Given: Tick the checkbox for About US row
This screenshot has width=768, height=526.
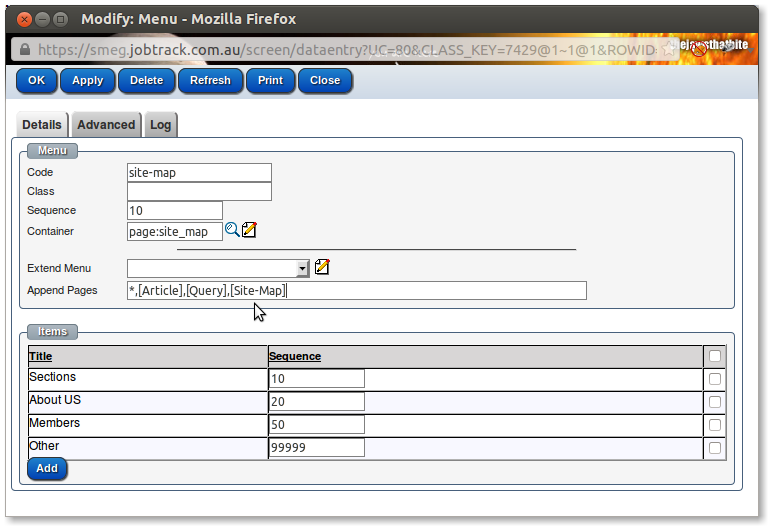Looking at the screenshot, I should (x=714, y=402).
